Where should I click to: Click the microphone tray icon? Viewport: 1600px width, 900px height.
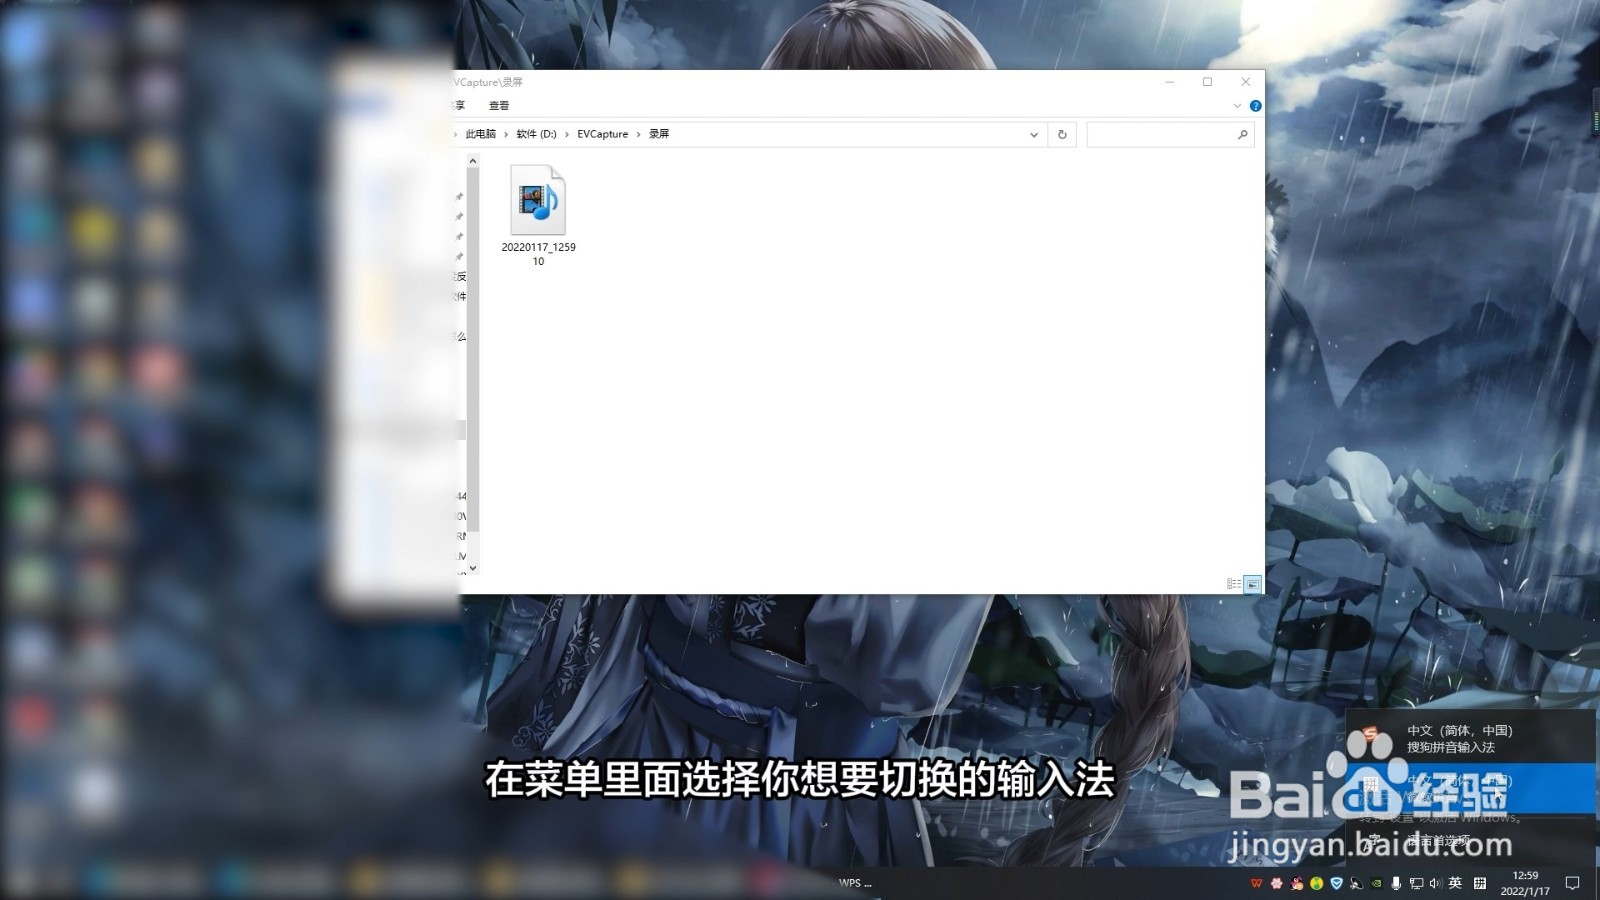pyautogui.click(x=1396, y=883)
